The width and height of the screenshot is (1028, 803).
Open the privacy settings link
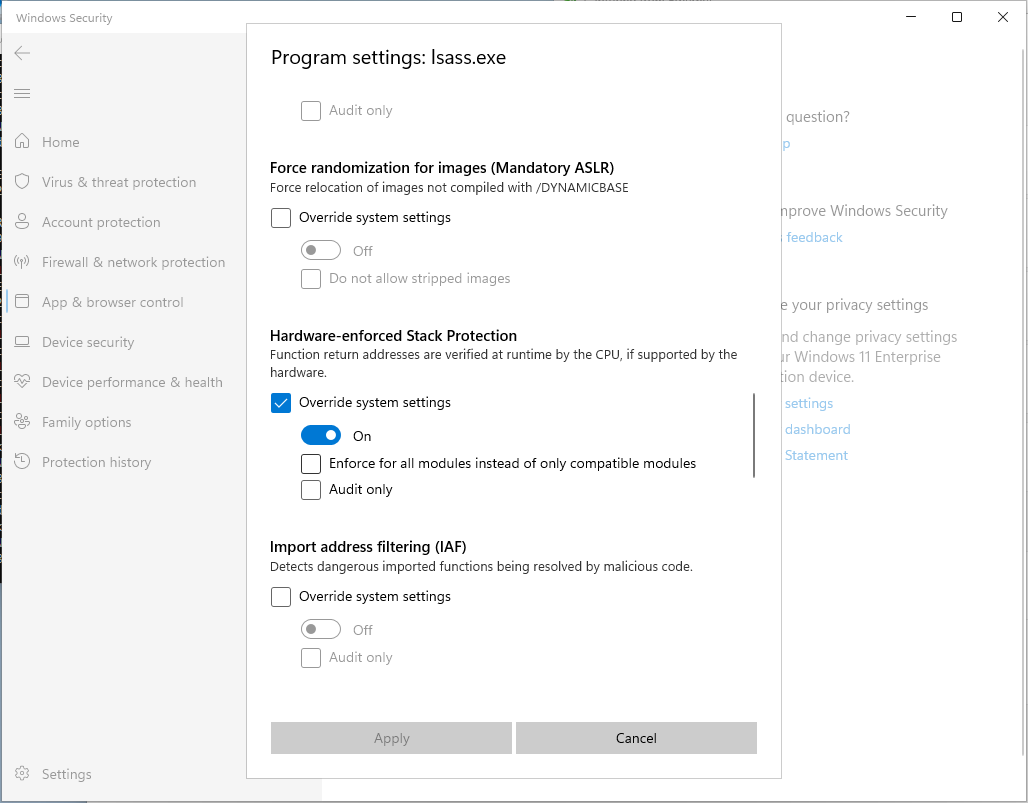point(808,403)
